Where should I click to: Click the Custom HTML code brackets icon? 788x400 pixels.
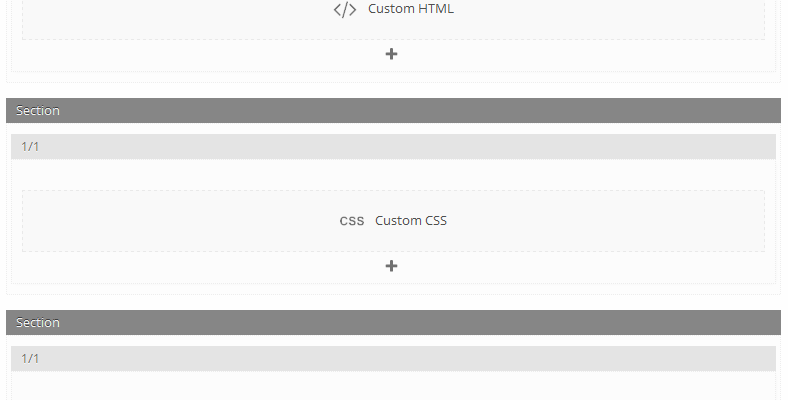pos(345,10)
